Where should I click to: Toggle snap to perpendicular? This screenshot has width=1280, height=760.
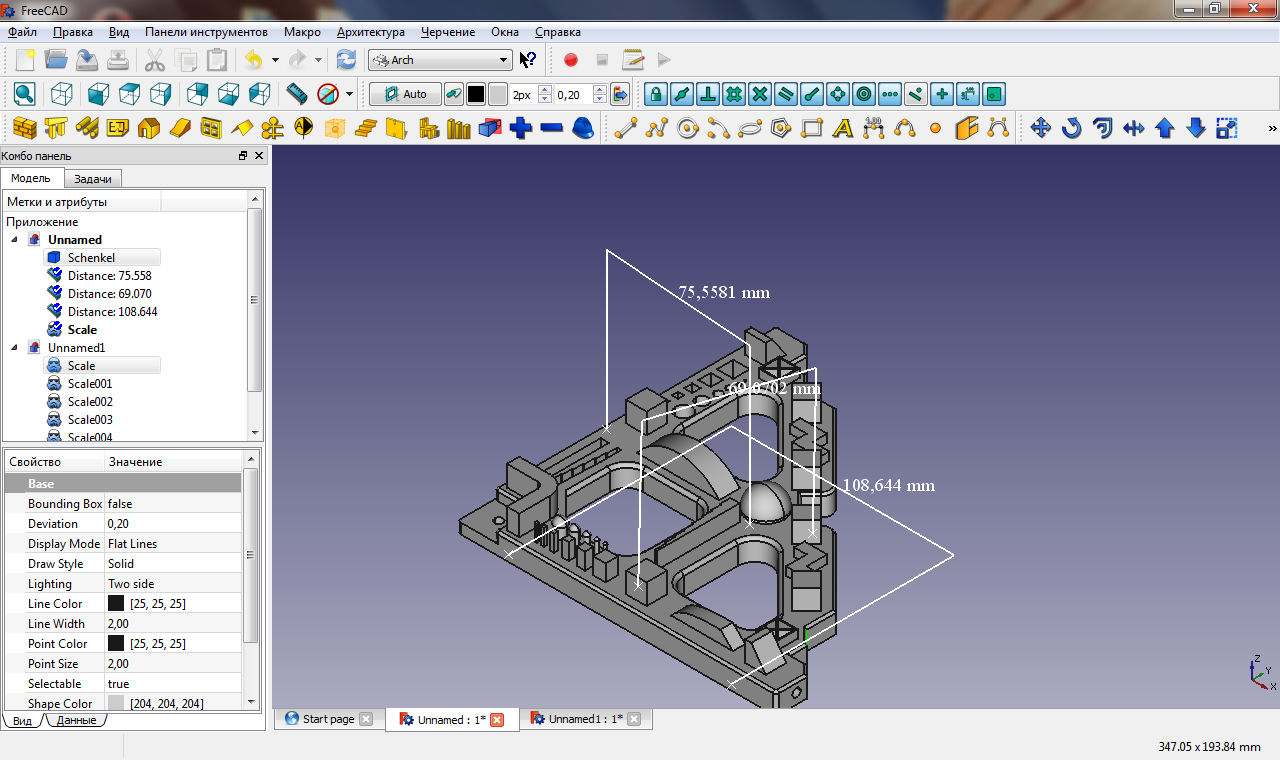click(x=708, y=94)
